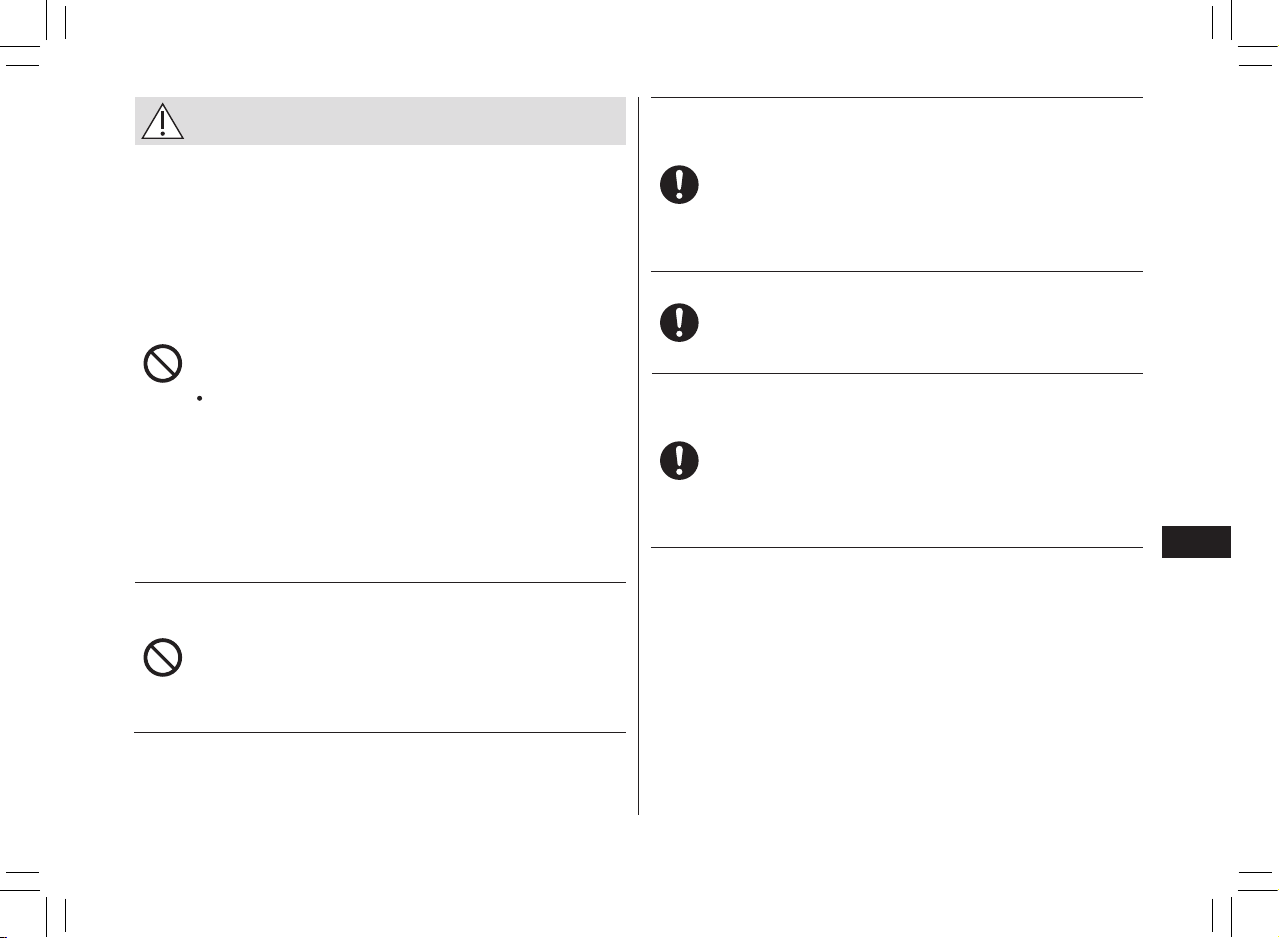Click the black index tab on the page edge
This screenshot has height=938, width=1279.
point(1197,541)
